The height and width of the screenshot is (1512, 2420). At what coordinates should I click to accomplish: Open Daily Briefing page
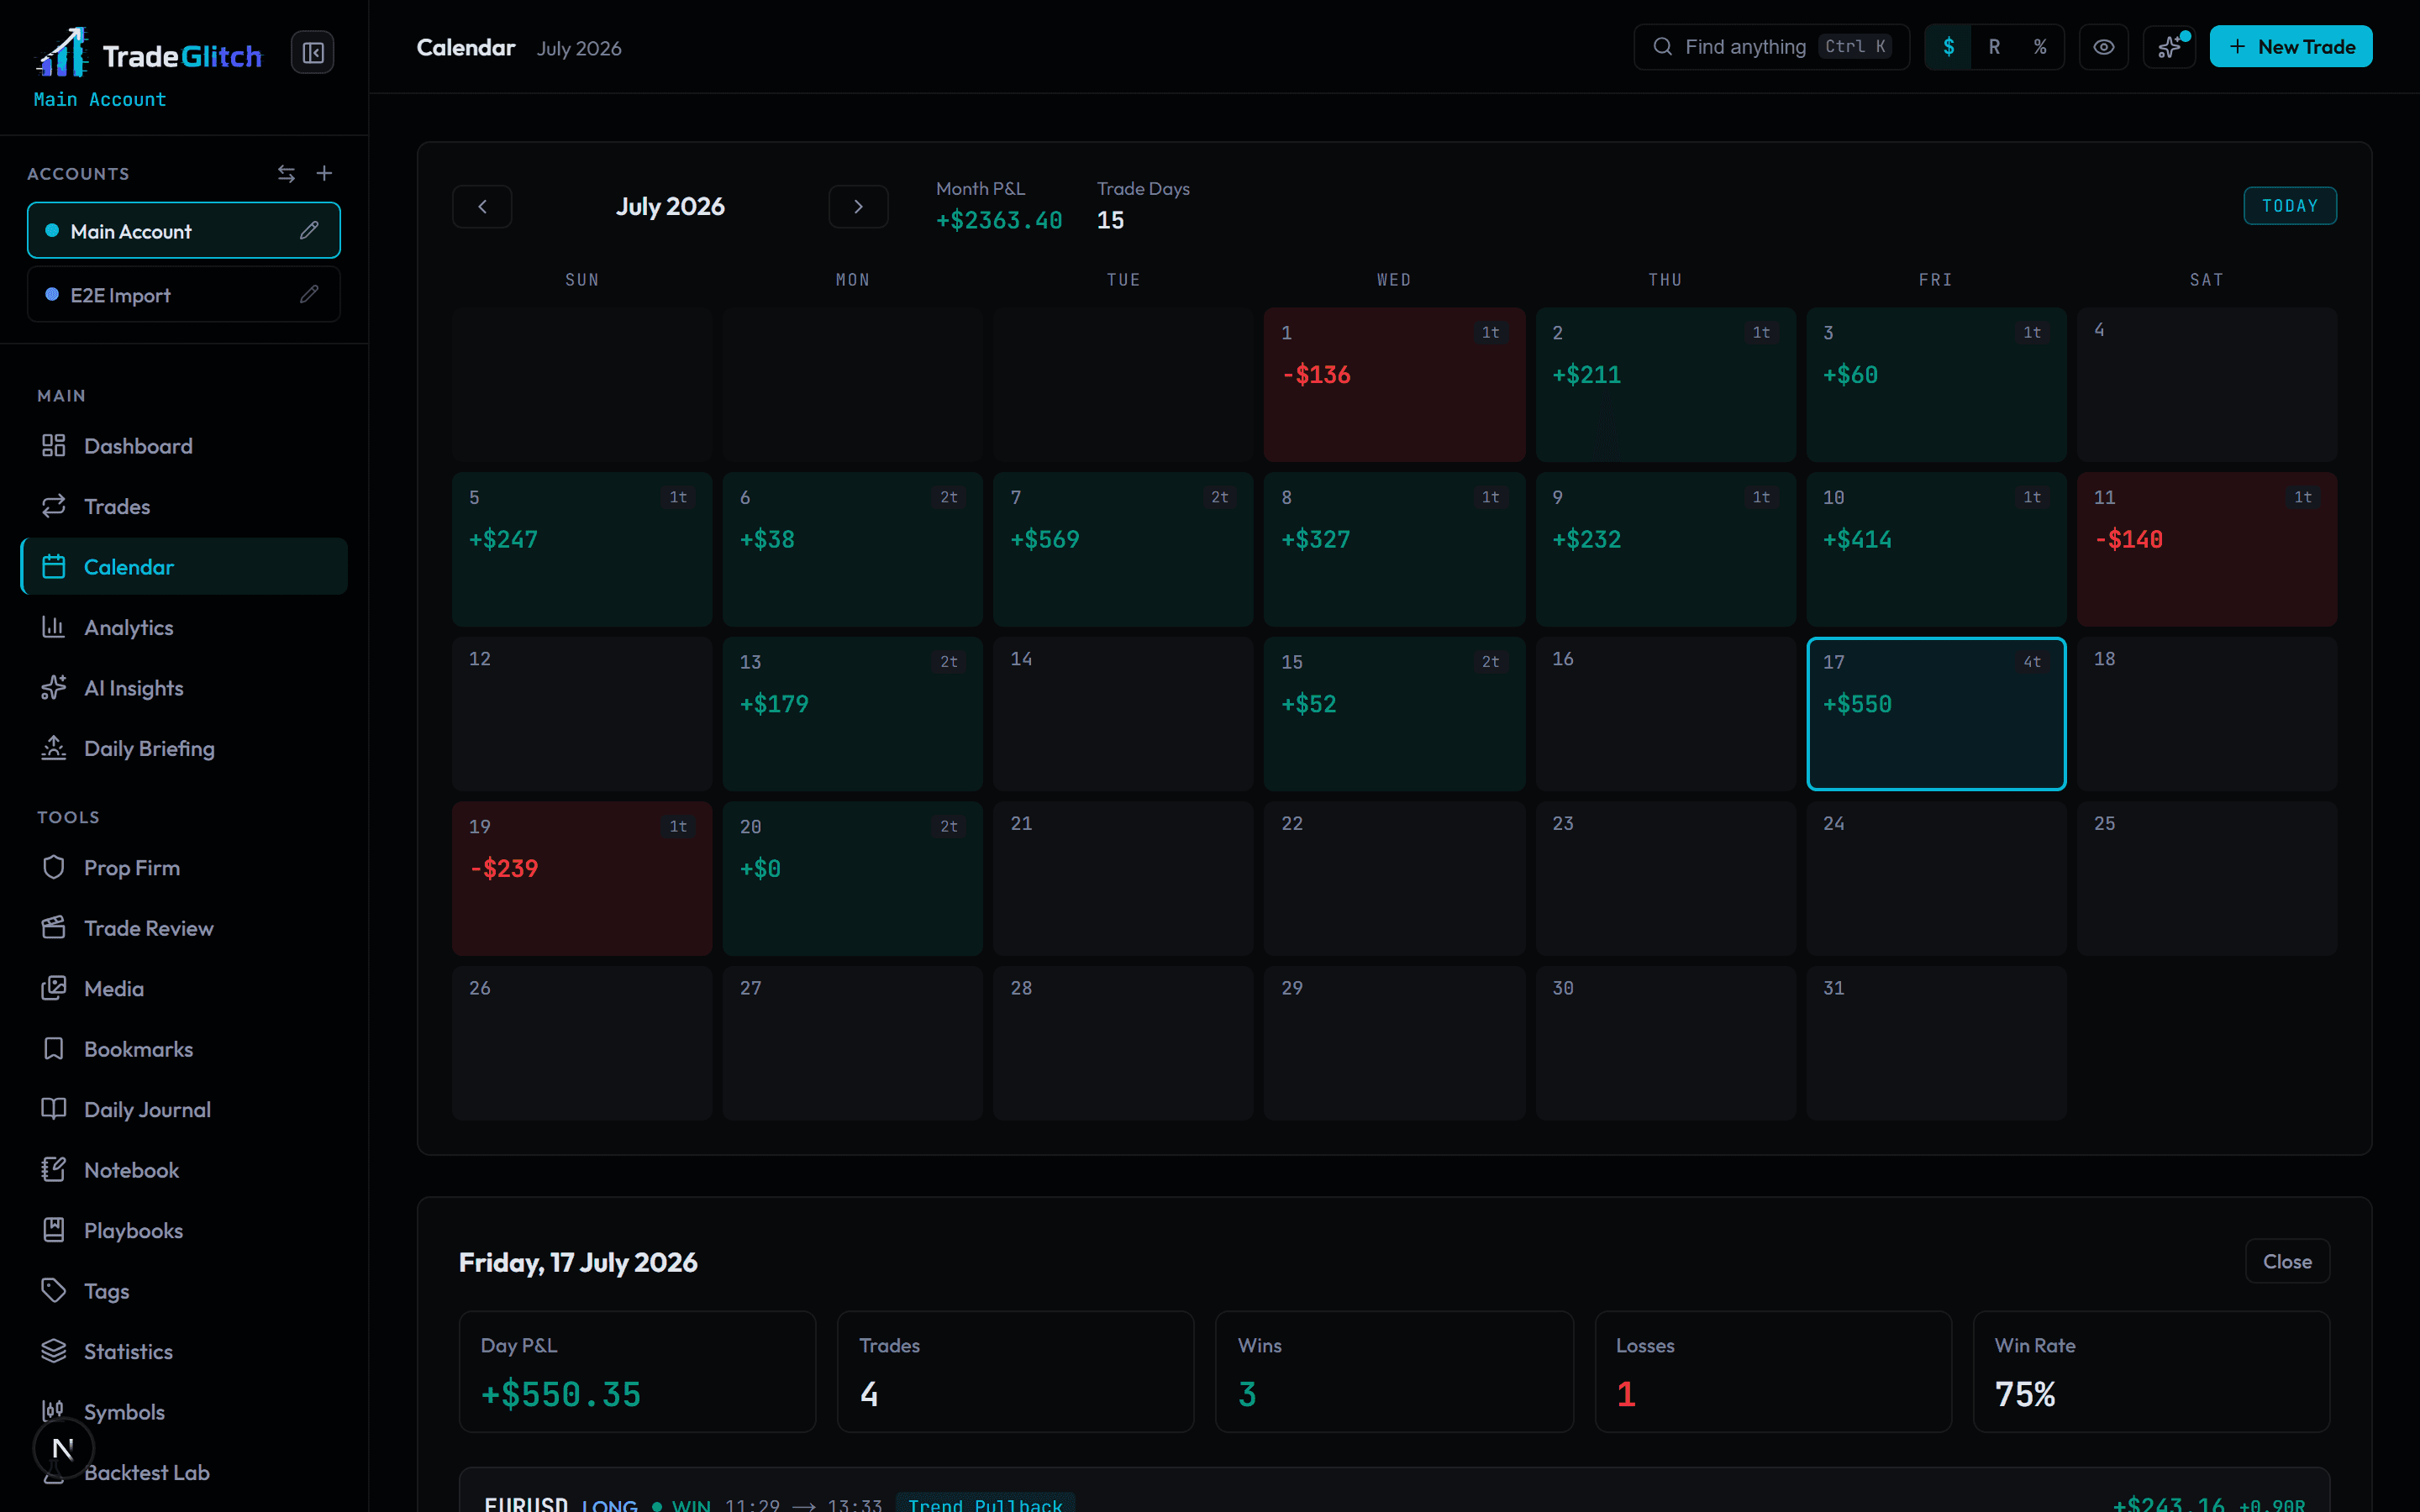[x=184, y=749]
